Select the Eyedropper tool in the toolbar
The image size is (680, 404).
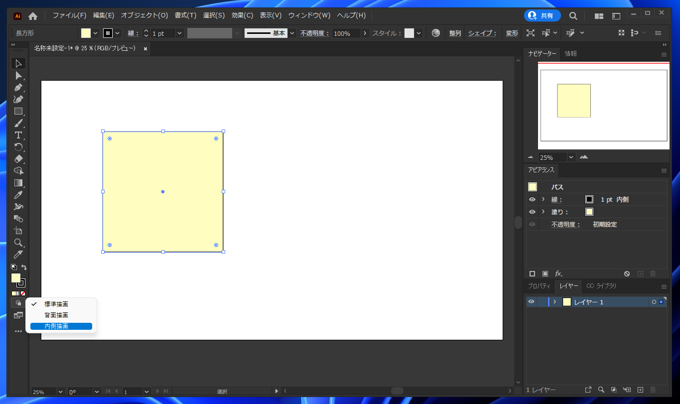(x=18, y=195)
